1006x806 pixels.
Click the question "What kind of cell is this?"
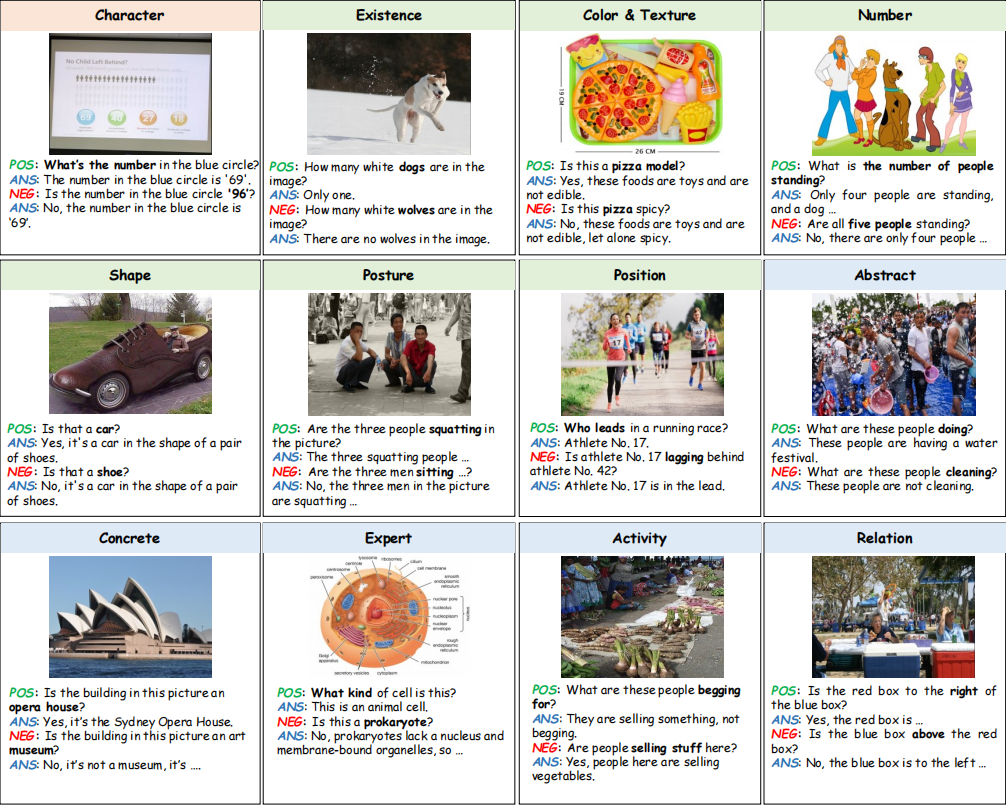pos(384,693)
